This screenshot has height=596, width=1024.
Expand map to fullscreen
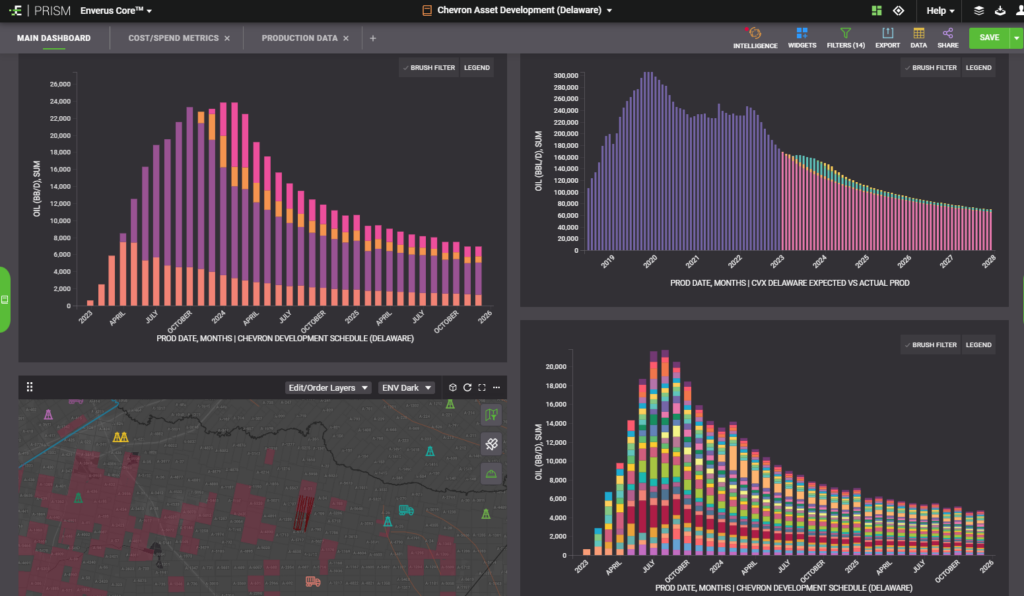tap(482, 387)
